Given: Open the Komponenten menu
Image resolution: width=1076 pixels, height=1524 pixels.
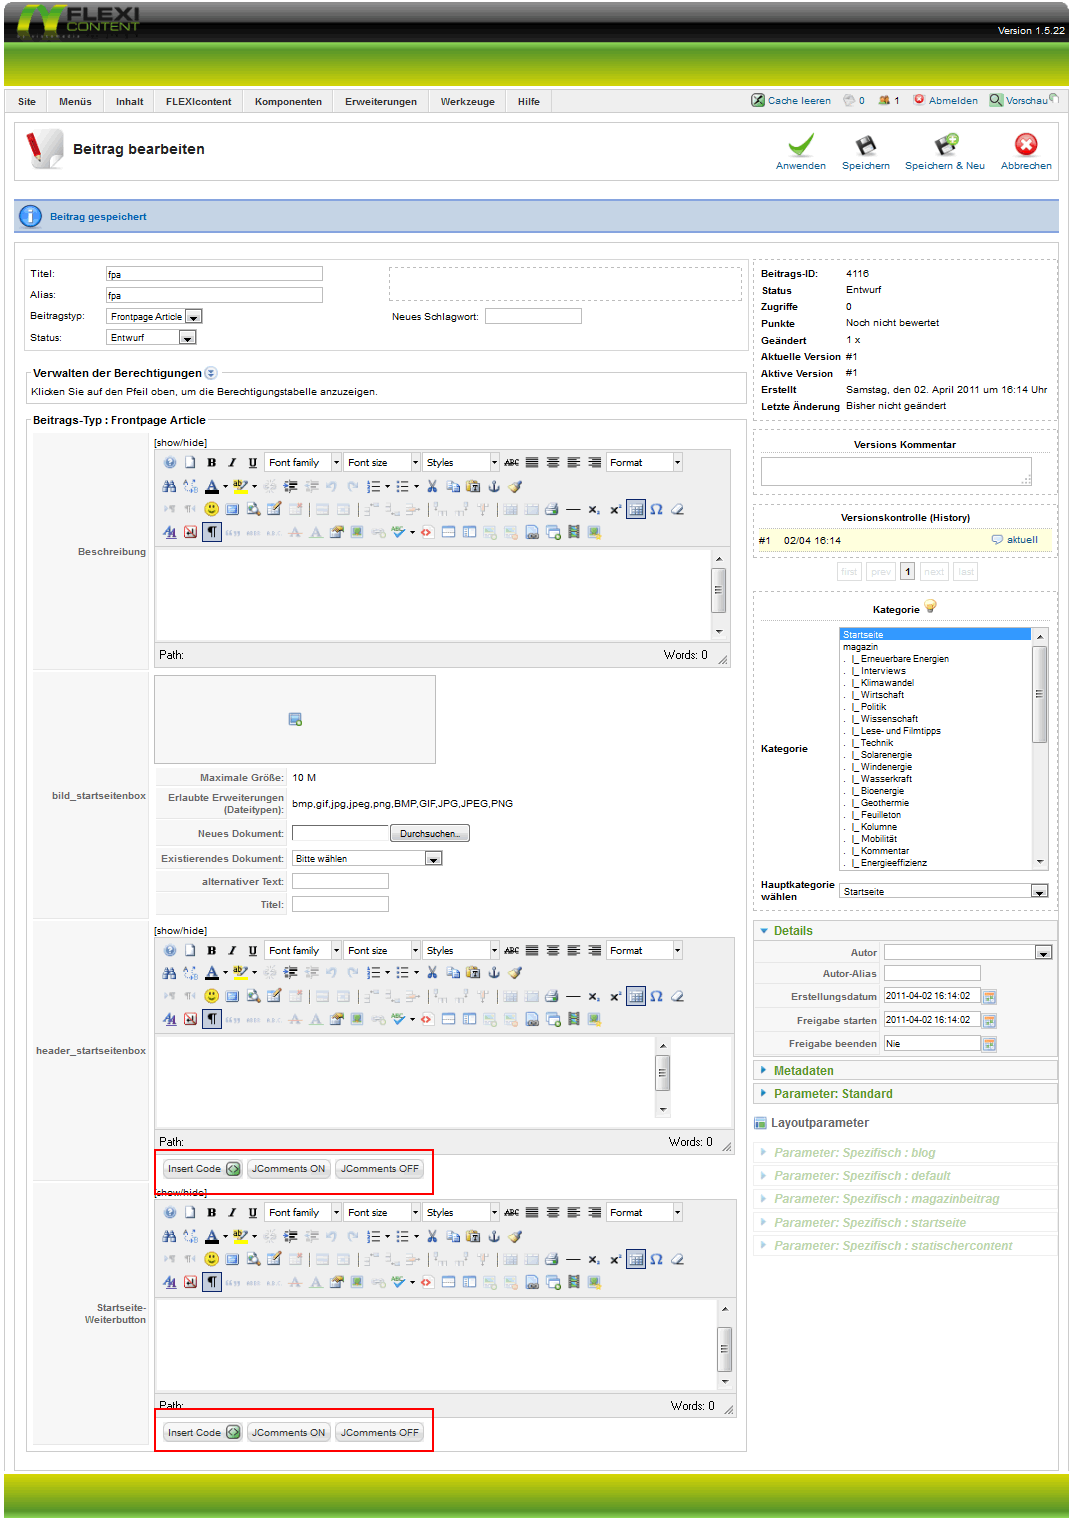Looking at the screenshot, I should point(288,102).
